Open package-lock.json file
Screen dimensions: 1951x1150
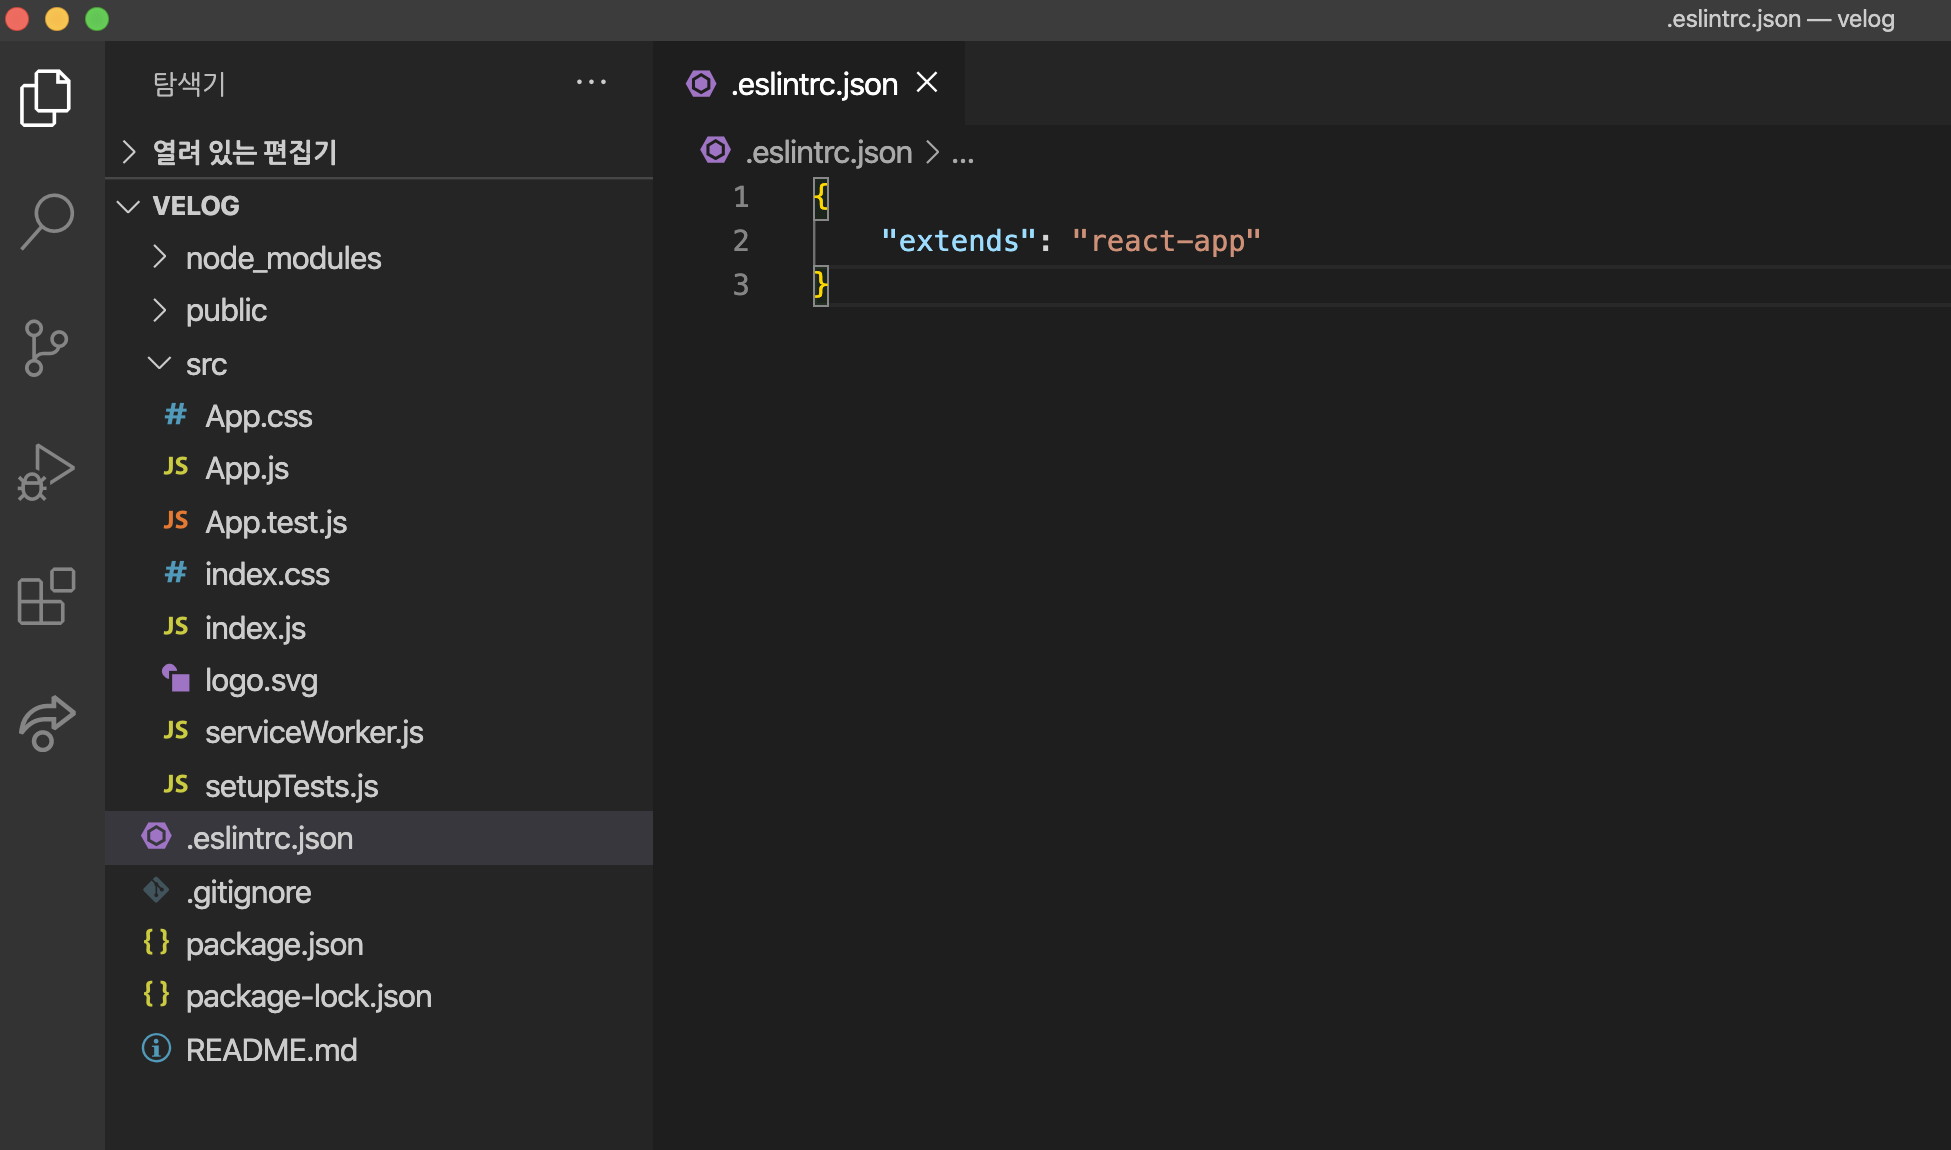379,996
